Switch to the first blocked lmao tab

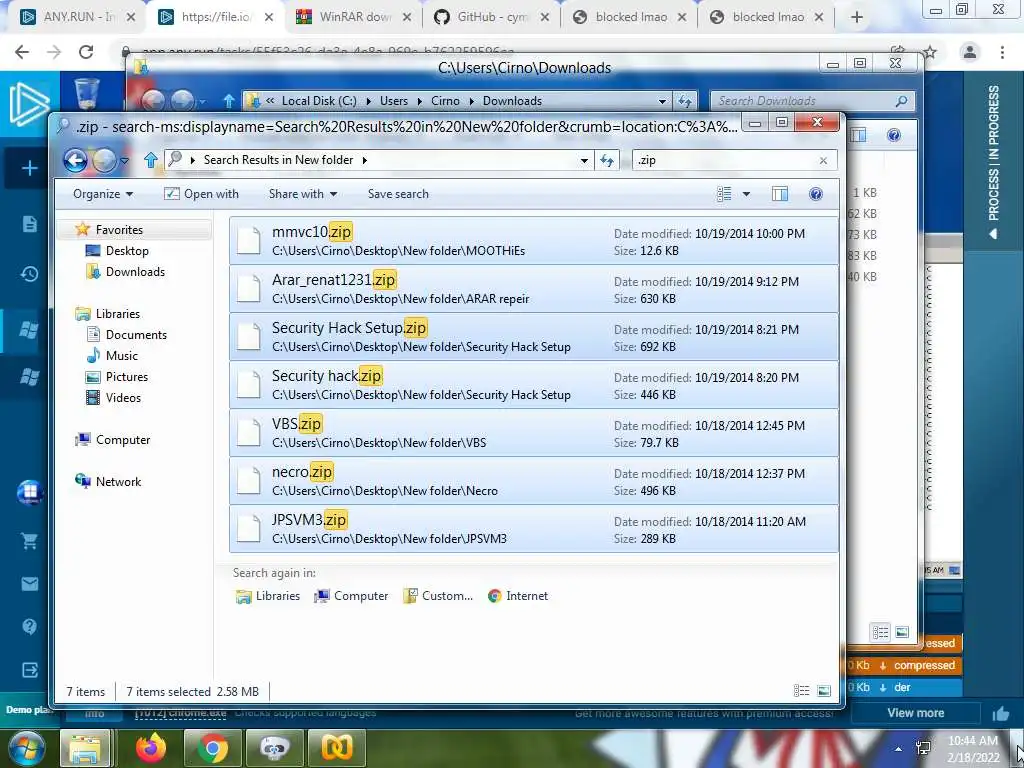coord(630,18)
